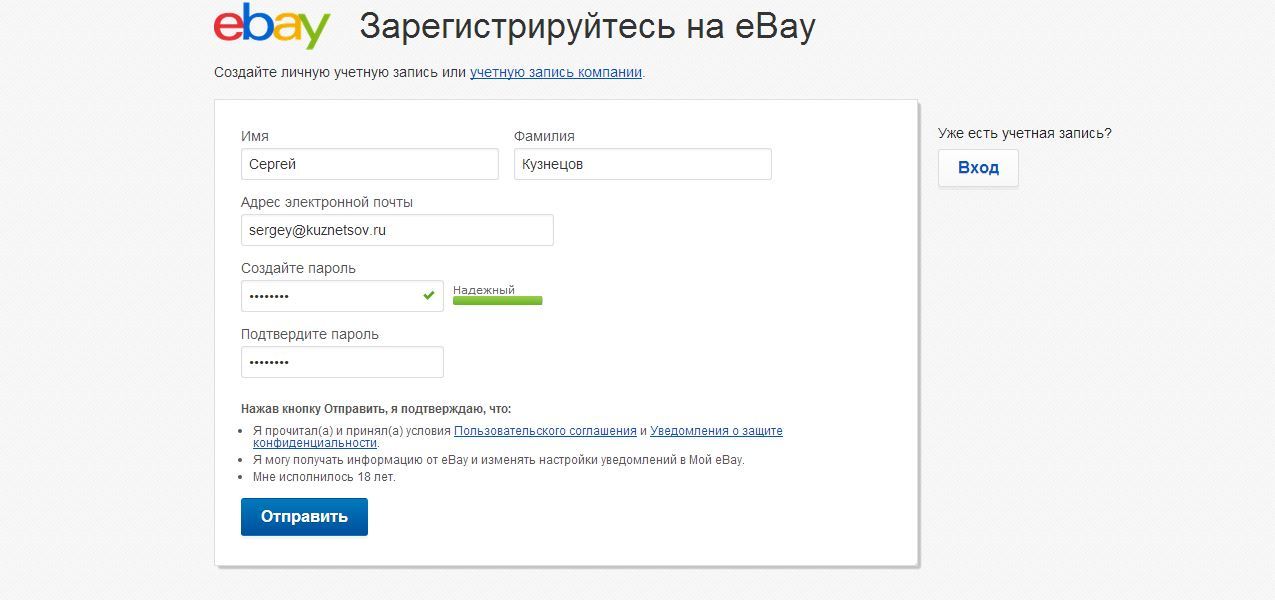Click the 'Зарегистрируйтесь на eBay' heading

587,27
